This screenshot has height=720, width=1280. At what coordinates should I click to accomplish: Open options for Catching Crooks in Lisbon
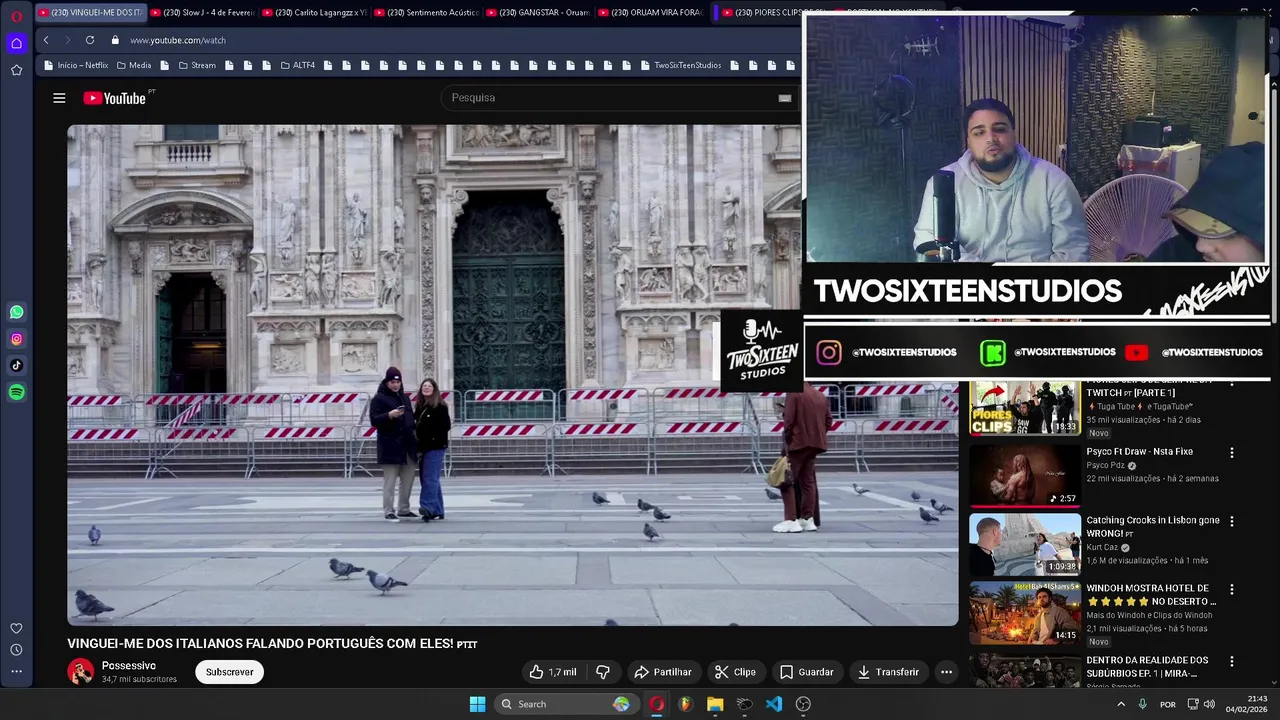1231,521
